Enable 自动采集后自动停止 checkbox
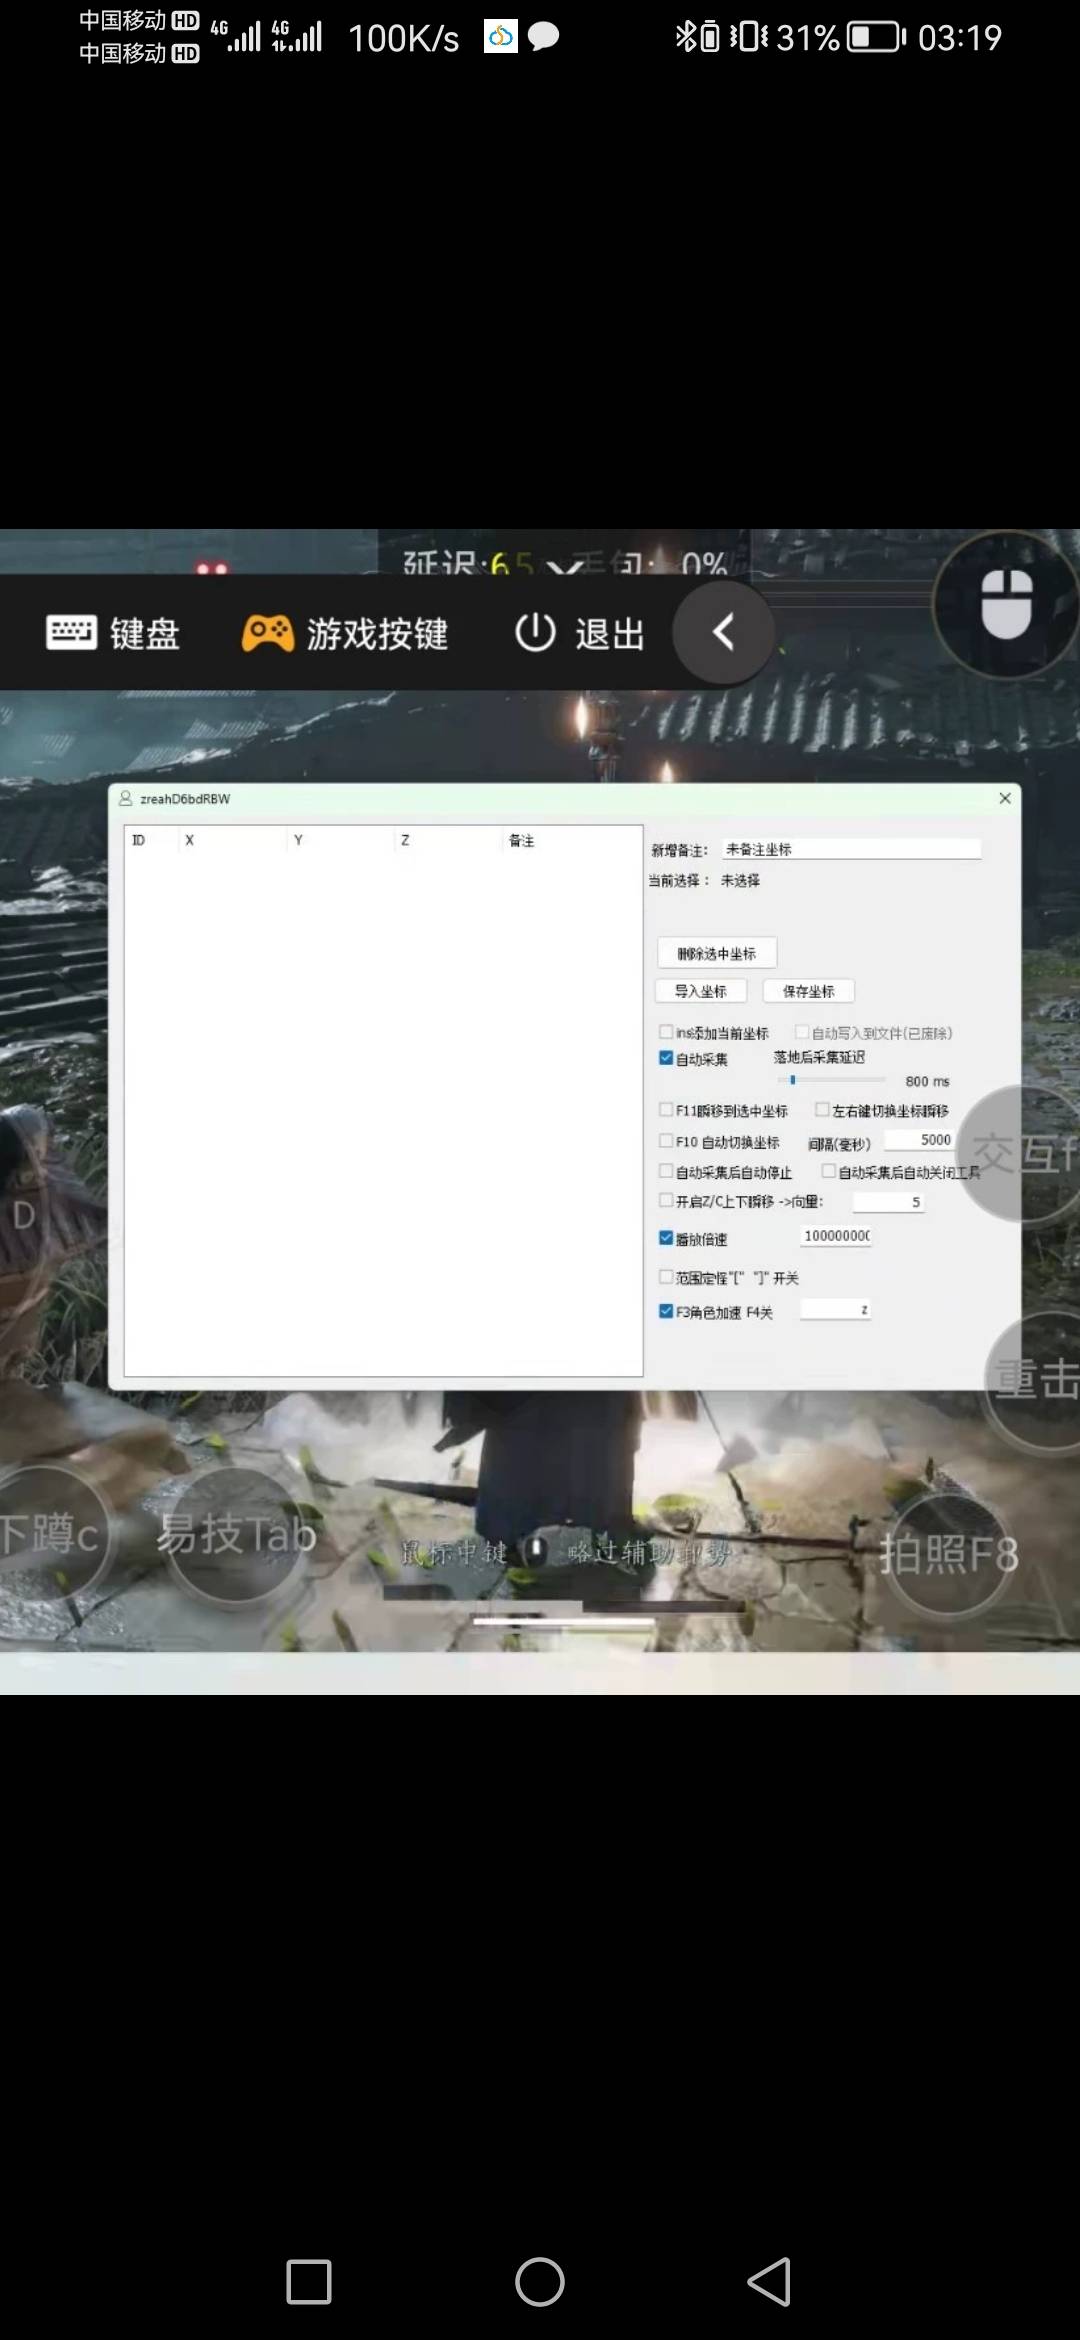Screen dimensions: 1080x2340 pyautogui.click(x=666, y=1171)
